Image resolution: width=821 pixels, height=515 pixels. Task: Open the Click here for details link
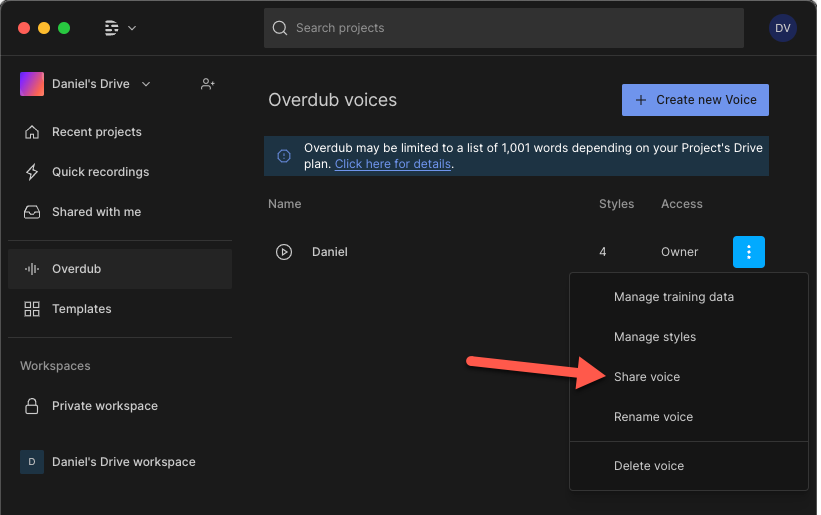coord(393,164)
